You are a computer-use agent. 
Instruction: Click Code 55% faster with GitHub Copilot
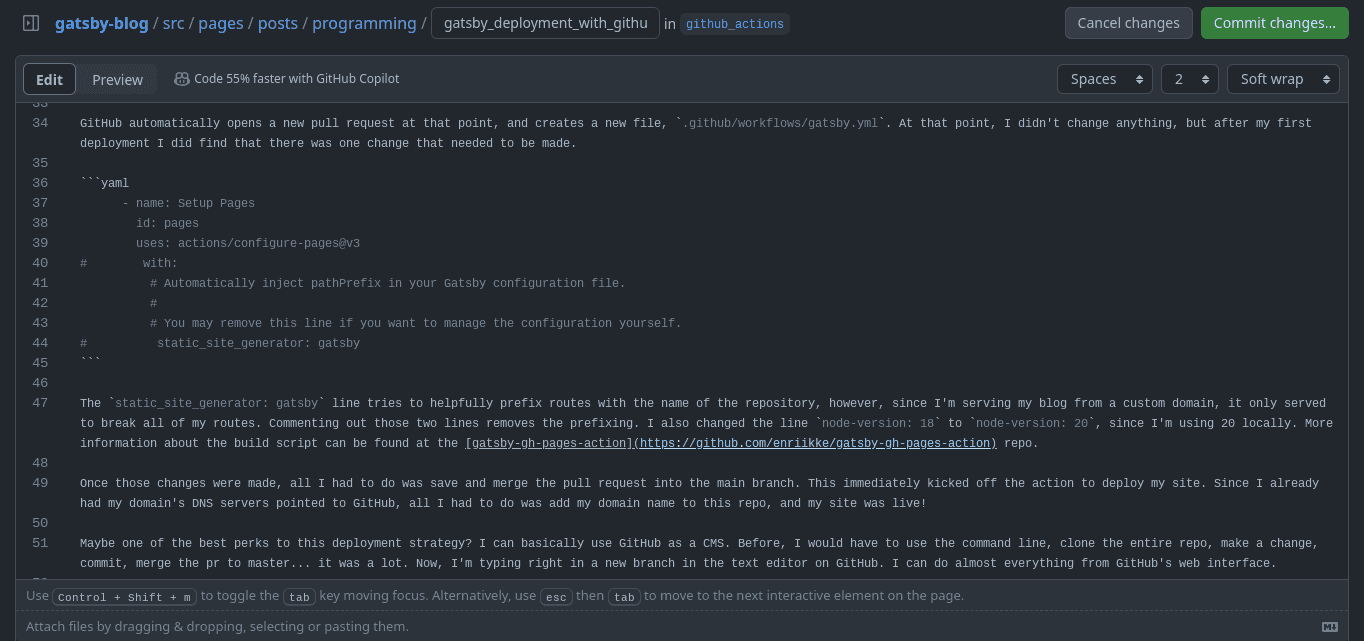pos(296,79)
